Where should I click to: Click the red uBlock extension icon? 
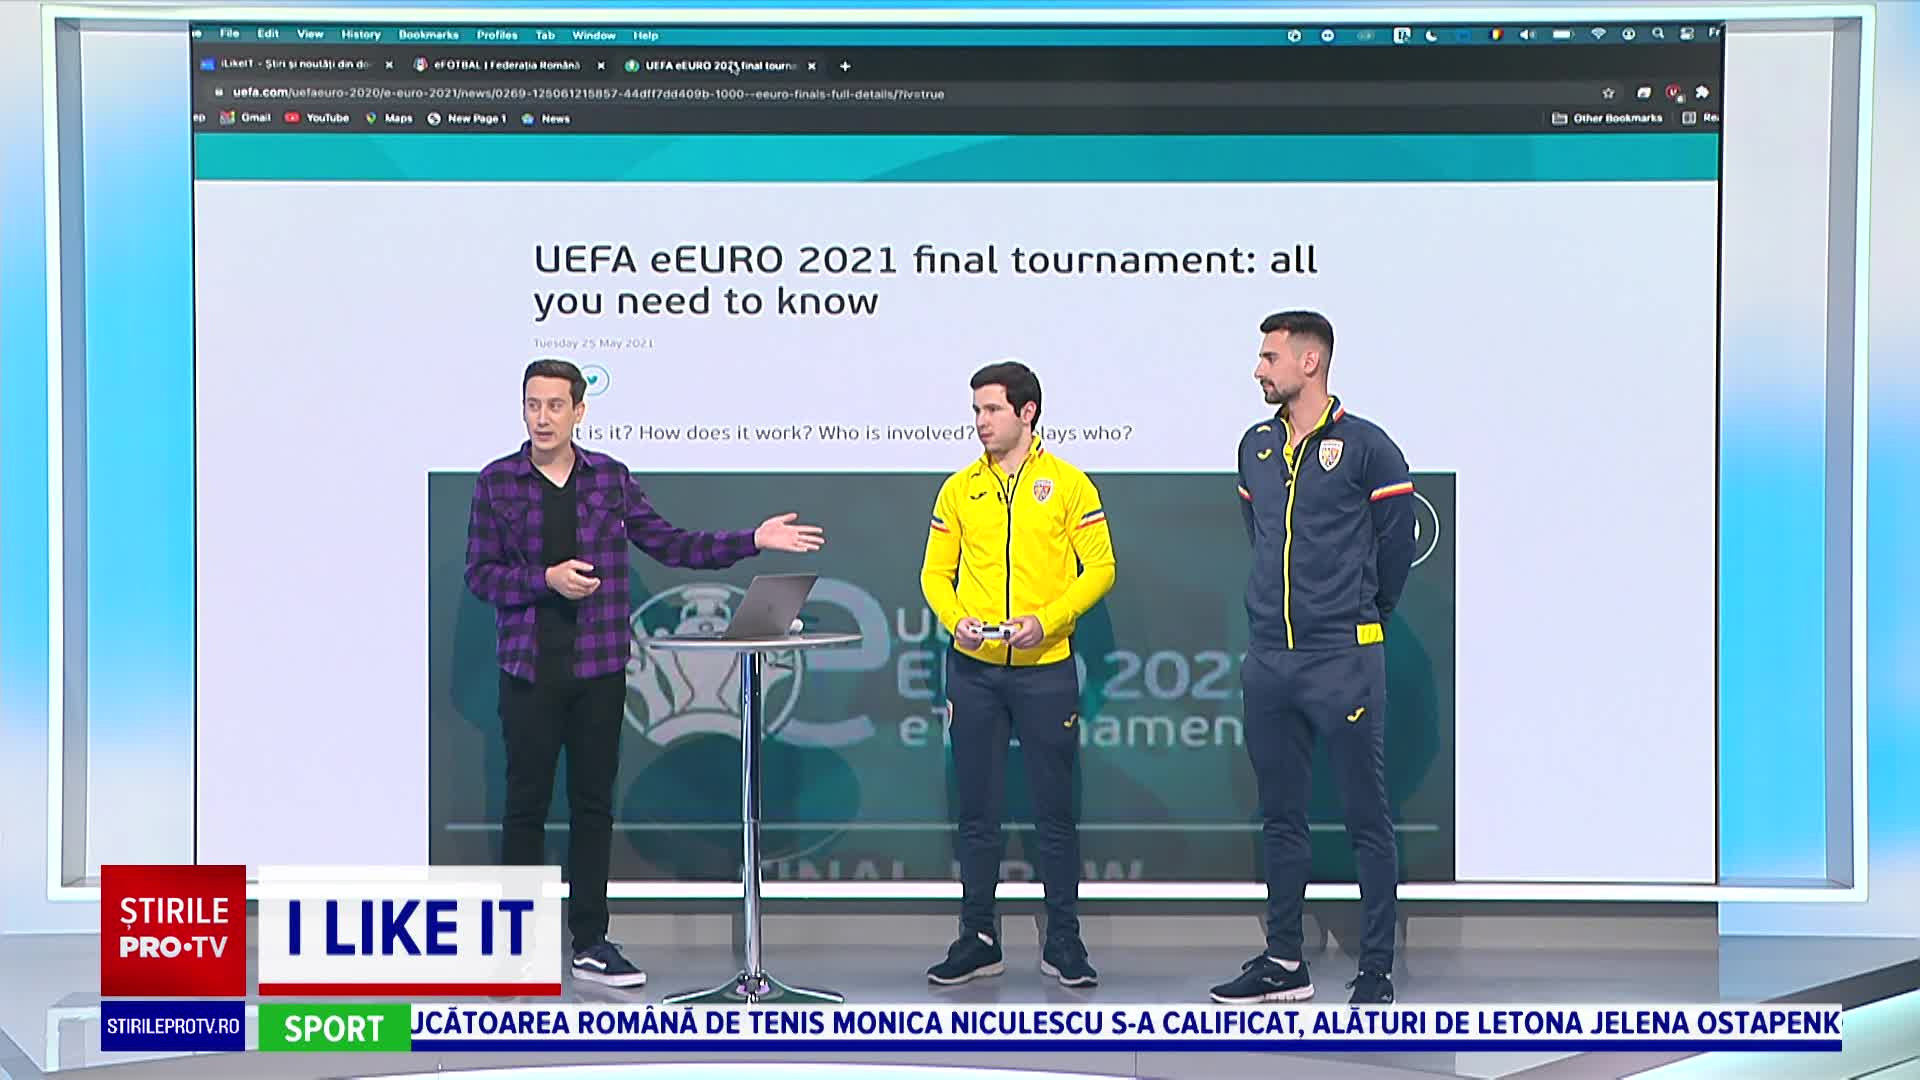tap(1673, 92)
